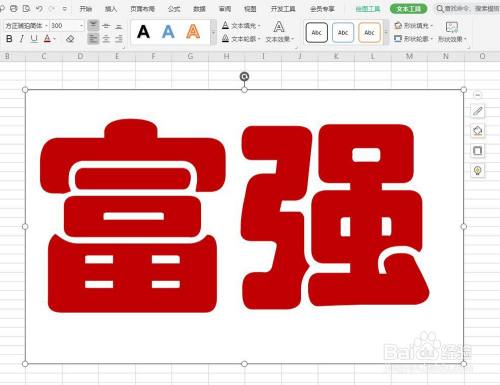The height and width of the screenshot is (385, 500).
Task: Open the 形状填充 shape fill menu
Action: coord(413,25)
